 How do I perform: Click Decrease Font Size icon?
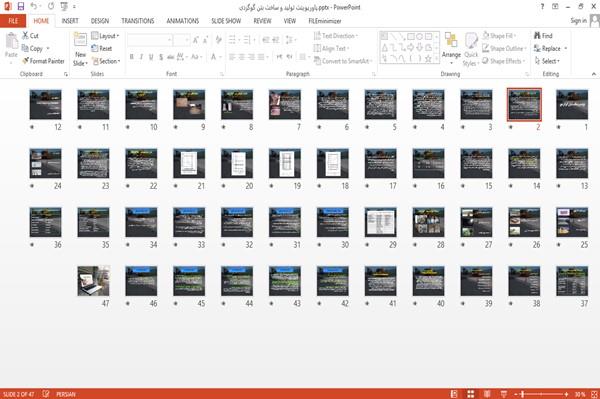click(x=206, y=40)
